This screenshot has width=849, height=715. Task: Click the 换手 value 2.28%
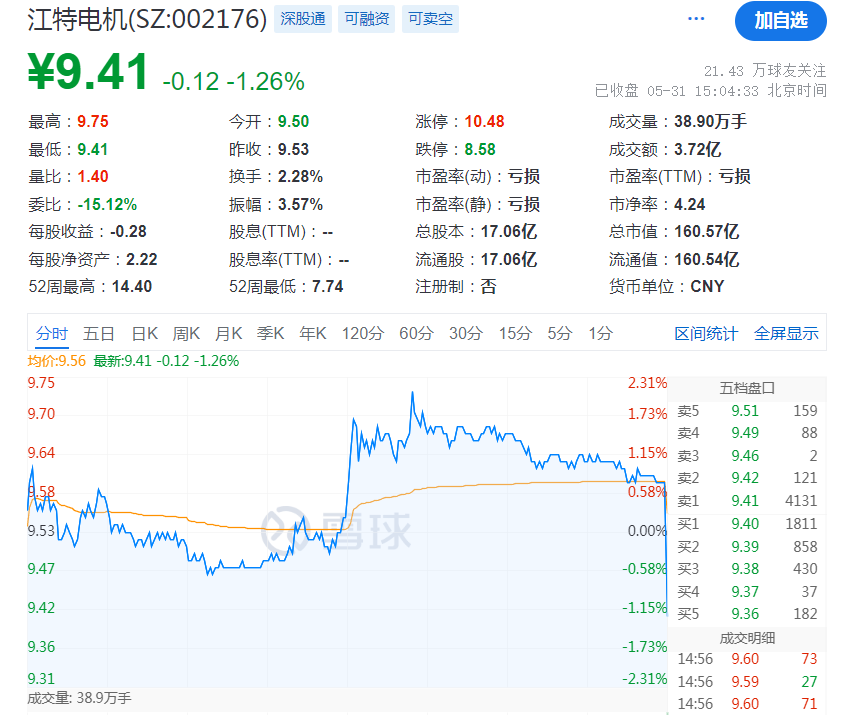pos(301,176)
